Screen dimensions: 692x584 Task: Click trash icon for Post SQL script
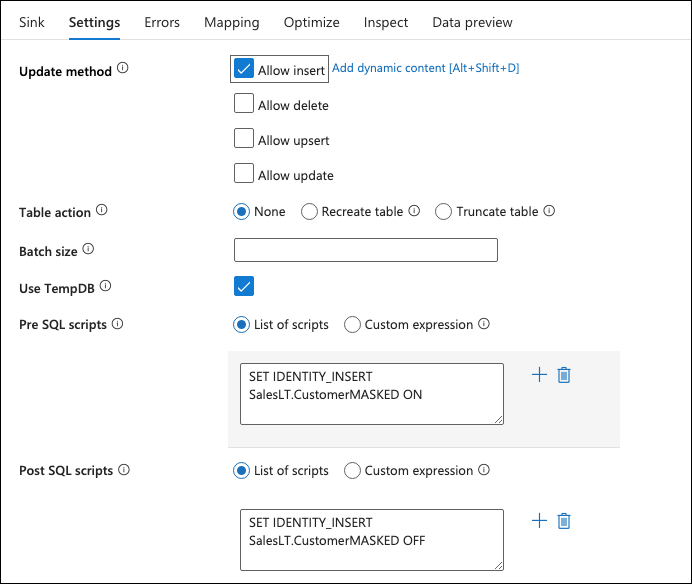(564, 521)
